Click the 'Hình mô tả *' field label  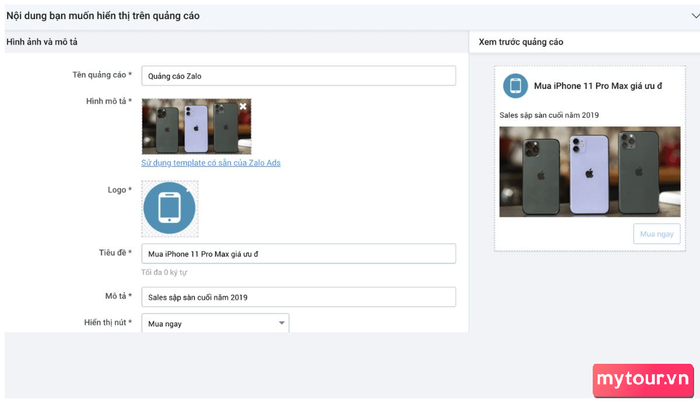(109, 101)
